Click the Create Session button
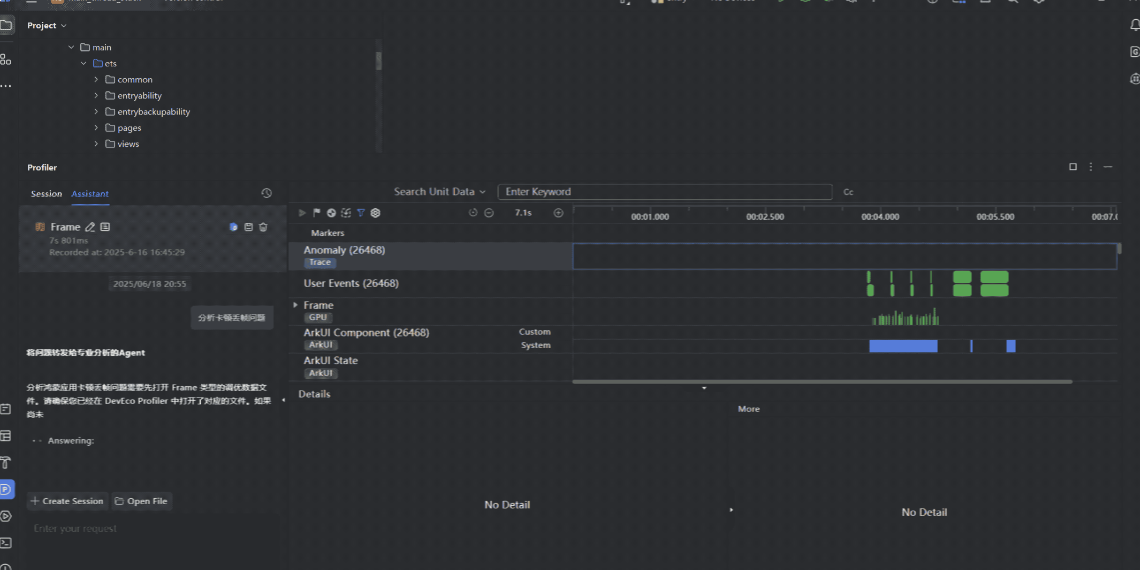Image resolution: width=1140 pixels, height=570 pixels. (67, 501)
